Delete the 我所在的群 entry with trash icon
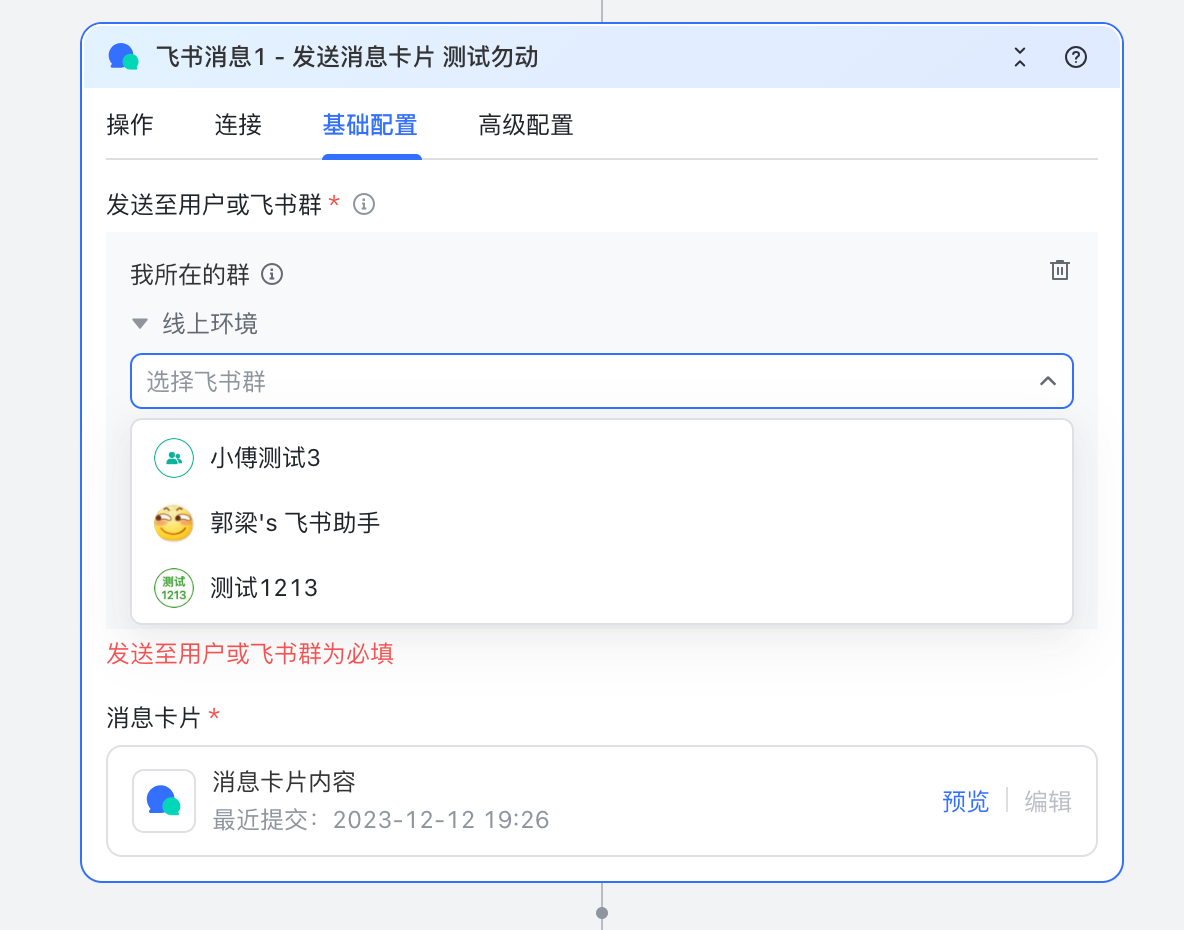This screenshot has height=930, width=1184. (1059, 269)
